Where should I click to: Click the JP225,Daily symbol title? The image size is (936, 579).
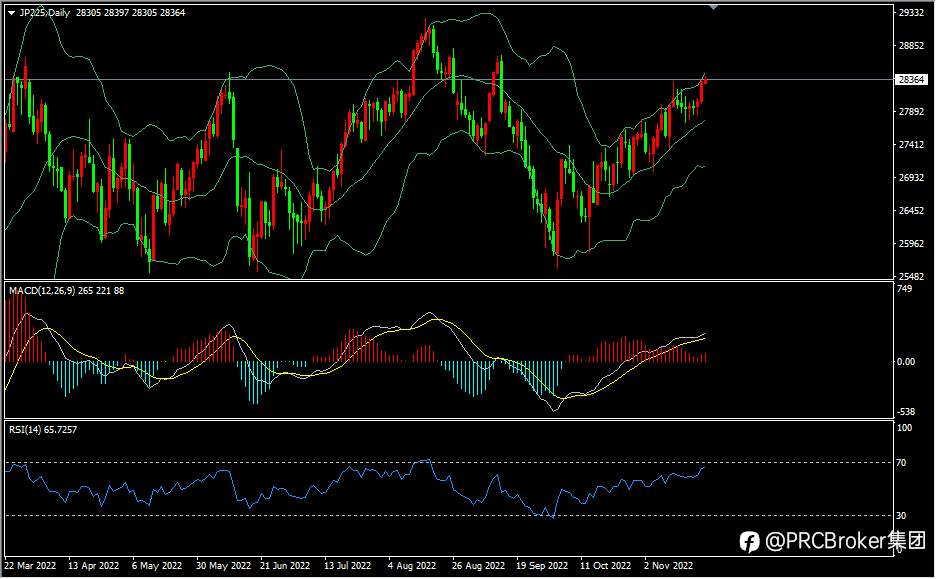(45, 13)
